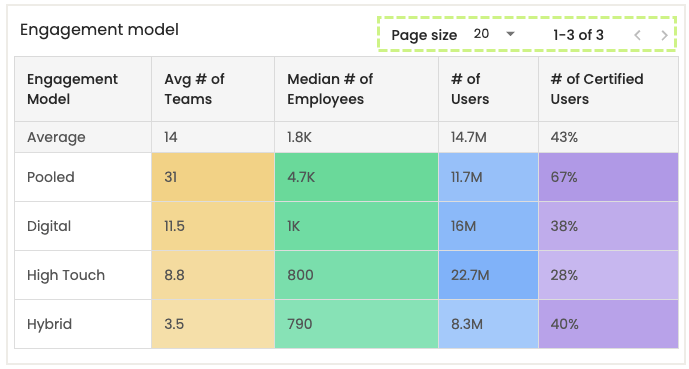The width and height of the screenshot is (689, 369).
Task: Click the Average row label
Action: pos(56,137)
